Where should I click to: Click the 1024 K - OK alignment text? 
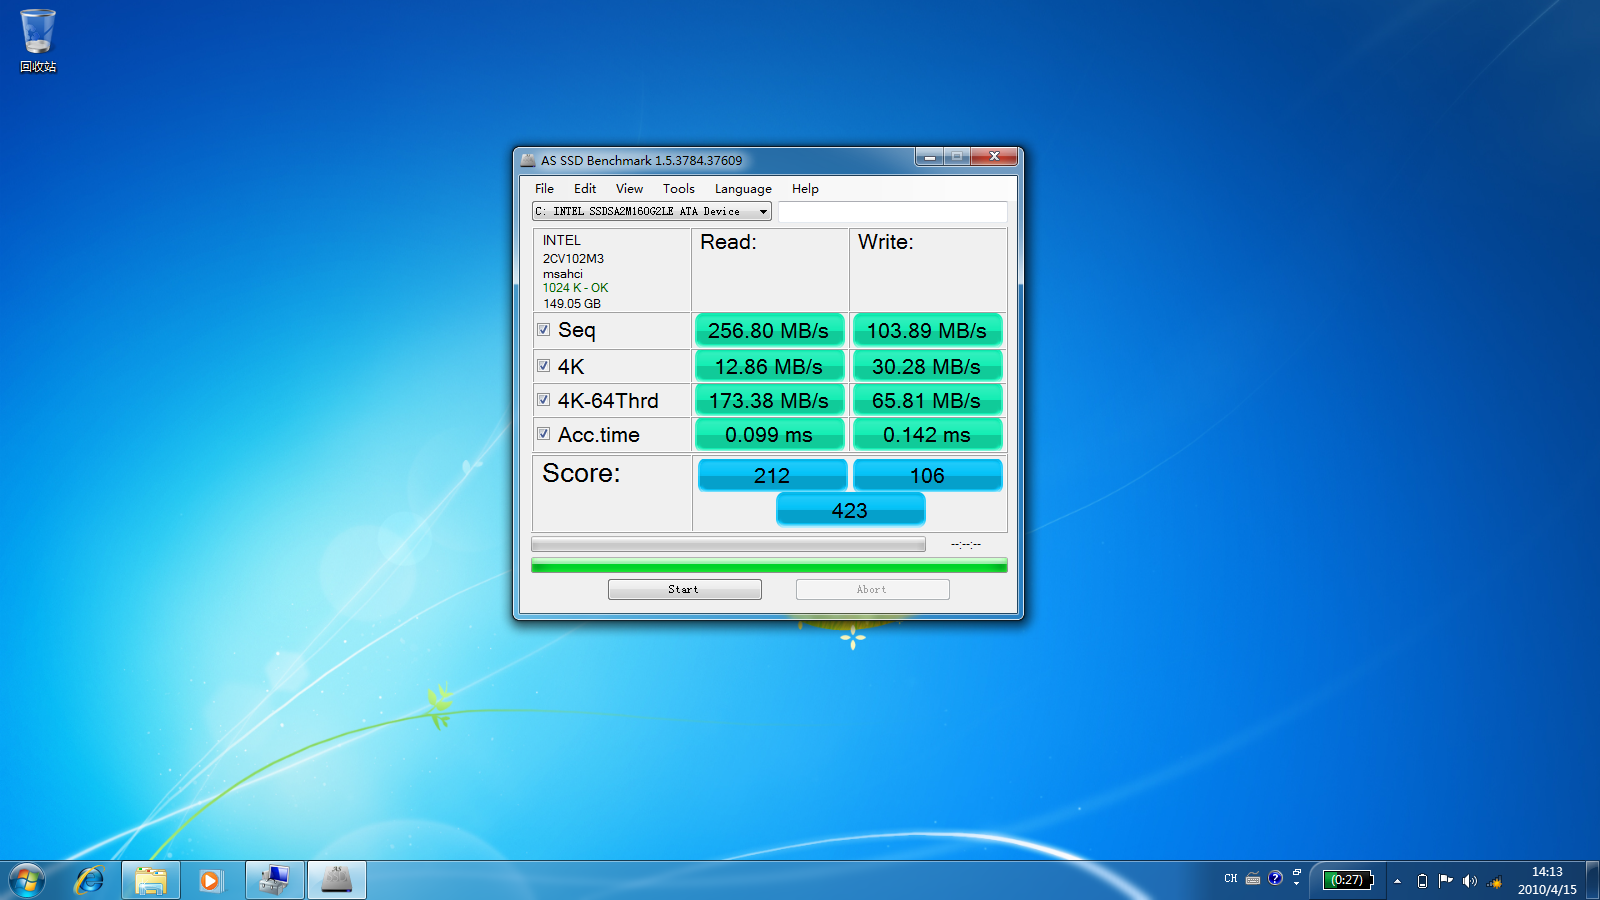575,288
